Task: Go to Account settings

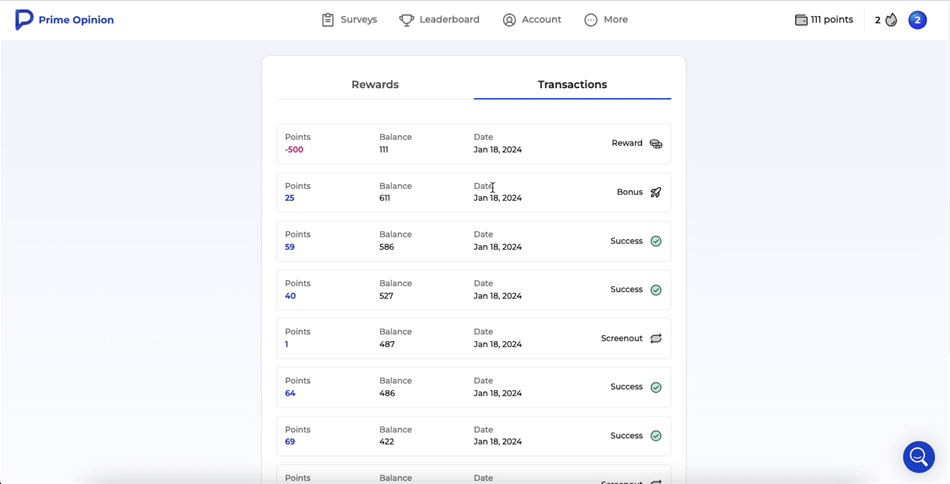Action: [x=532, y=20]
